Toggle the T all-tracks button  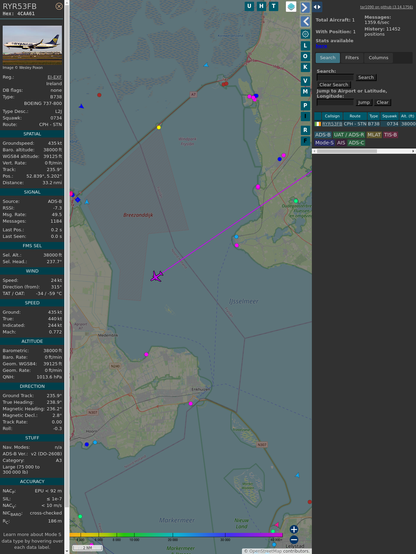point(273,6)
